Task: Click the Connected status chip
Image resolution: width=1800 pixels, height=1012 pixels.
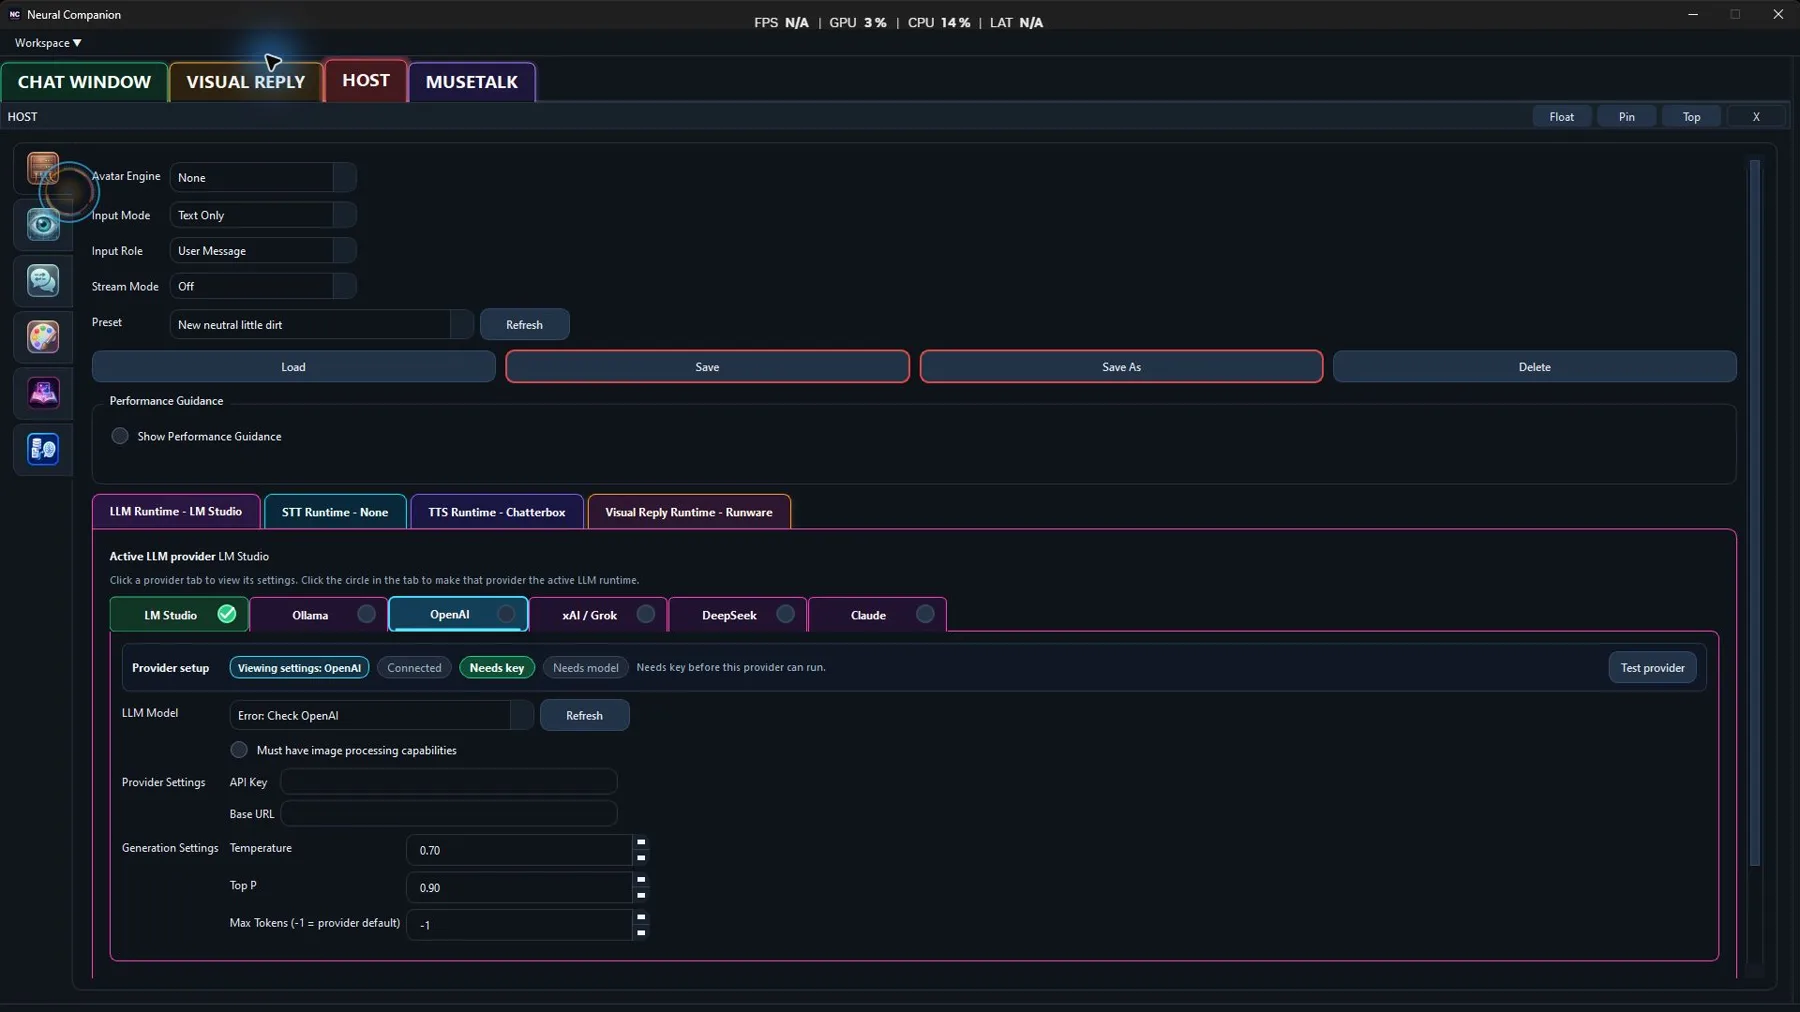Action: pyautogui.click(x=414, y=667)
